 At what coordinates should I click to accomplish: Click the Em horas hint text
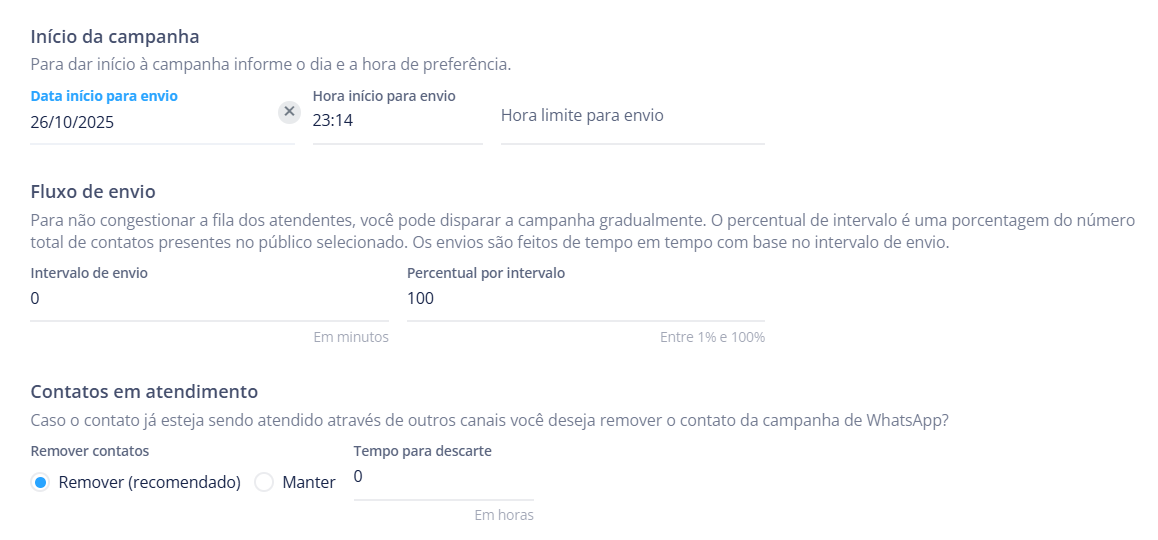click(503, 515)
